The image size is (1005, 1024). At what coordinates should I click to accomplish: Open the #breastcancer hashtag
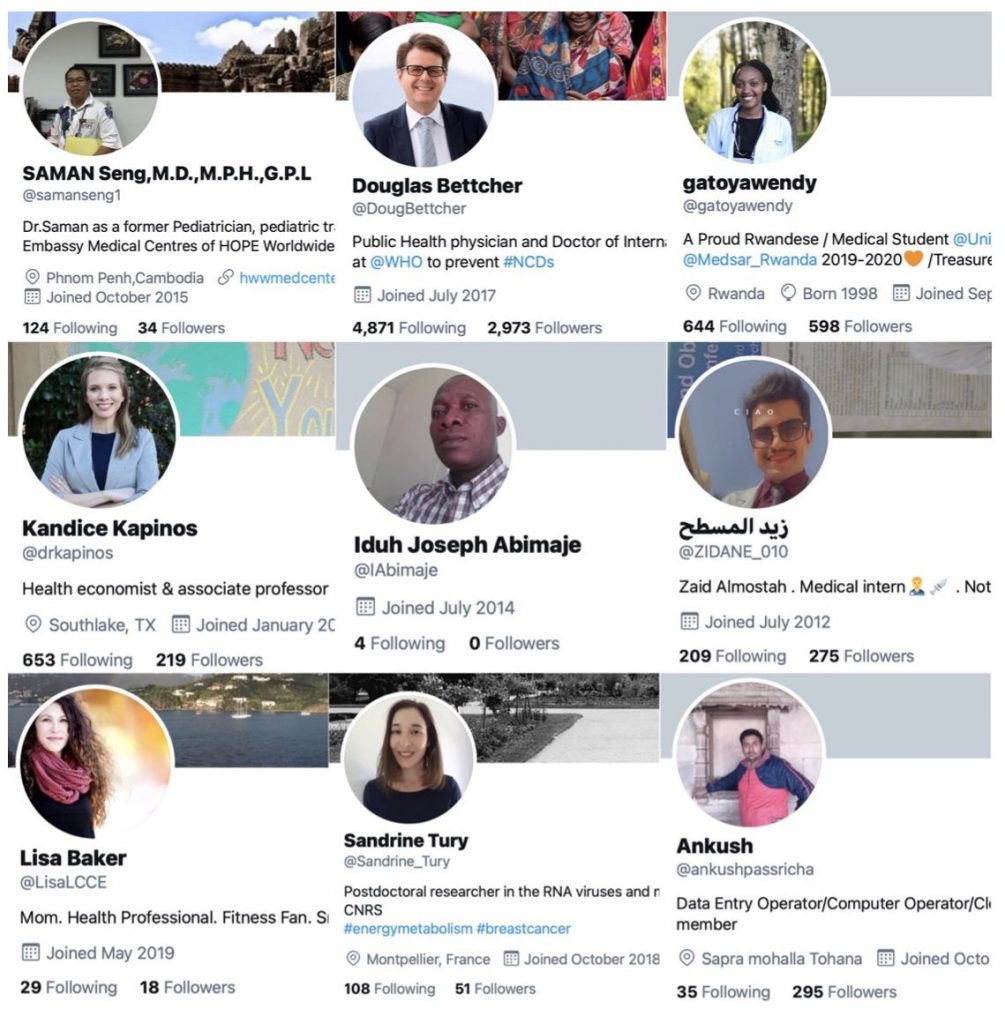point(523,929)
